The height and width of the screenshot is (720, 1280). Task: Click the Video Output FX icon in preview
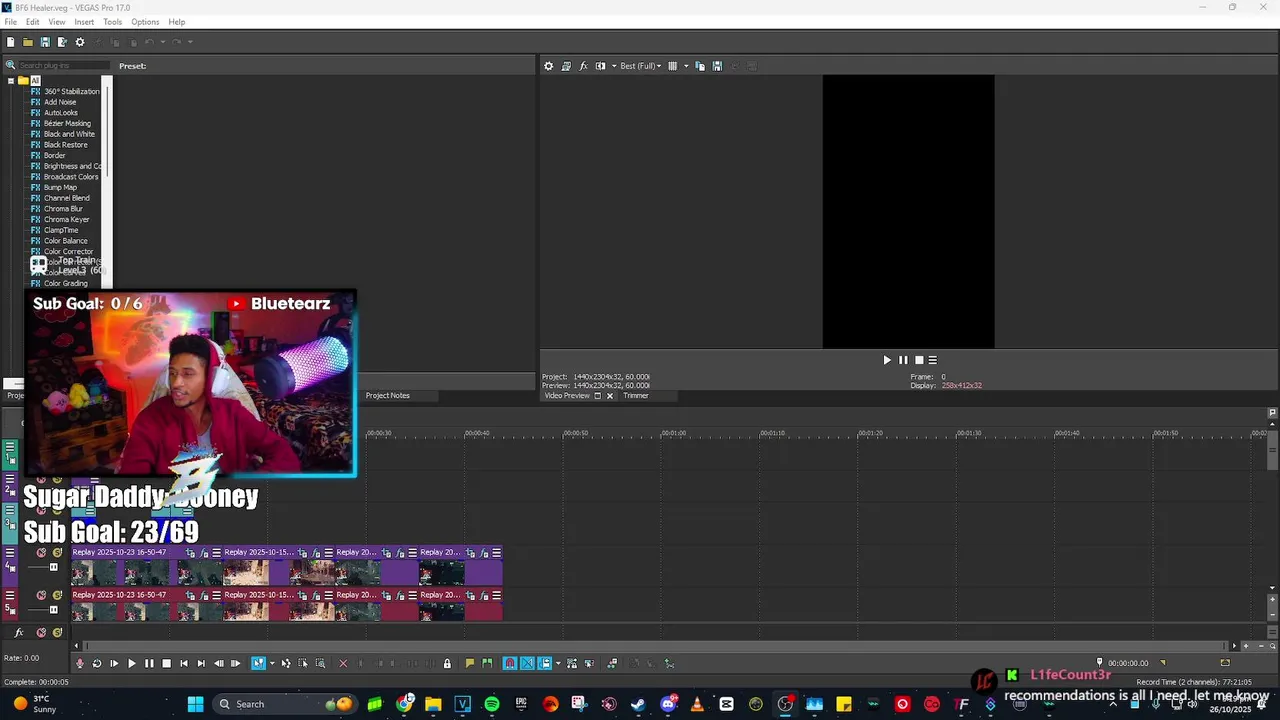pos(583,66)
